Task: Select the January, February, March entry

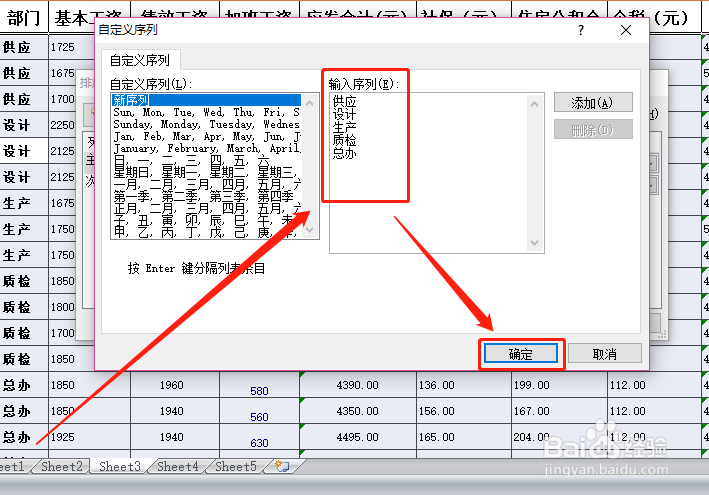Action: (x=207, y=148)
